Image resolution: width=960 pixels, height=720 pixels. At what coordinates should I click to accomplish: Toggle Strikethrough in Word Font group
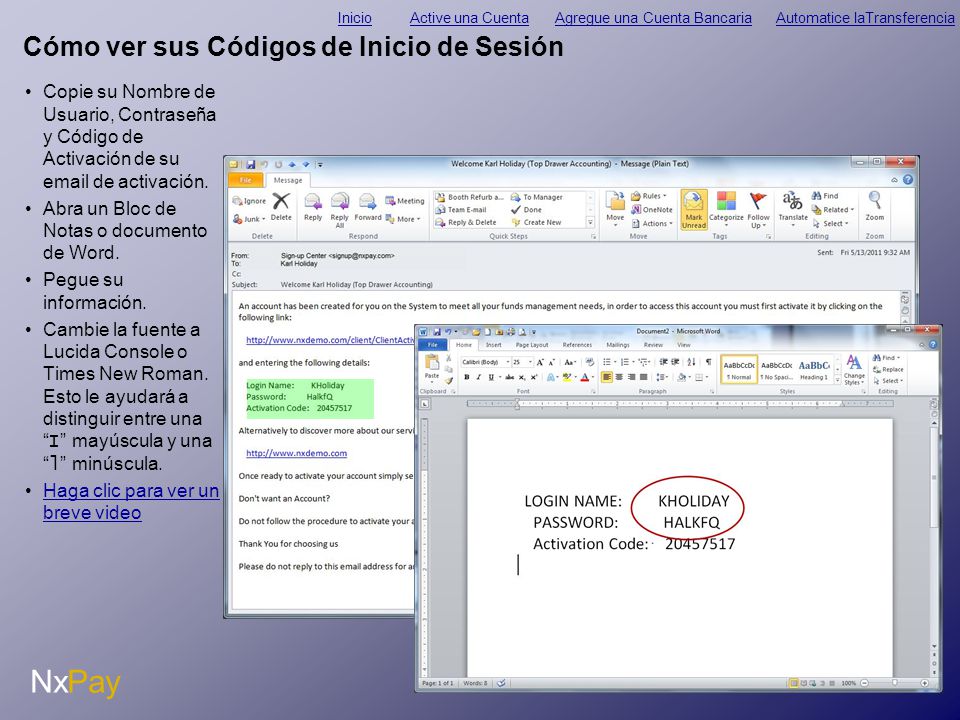(509, 377)
